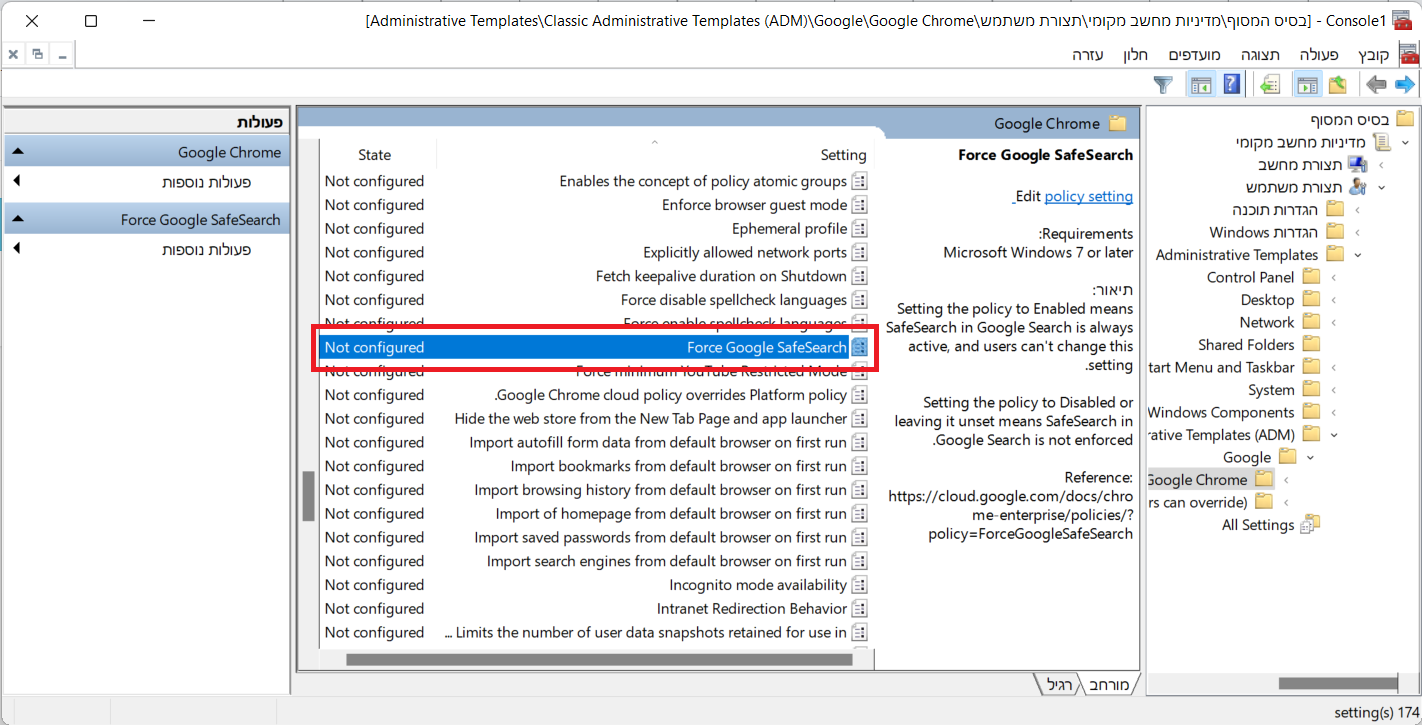
Task: Click the policy icon for Explicitly allowed network ports
Action: pos(859,253)
